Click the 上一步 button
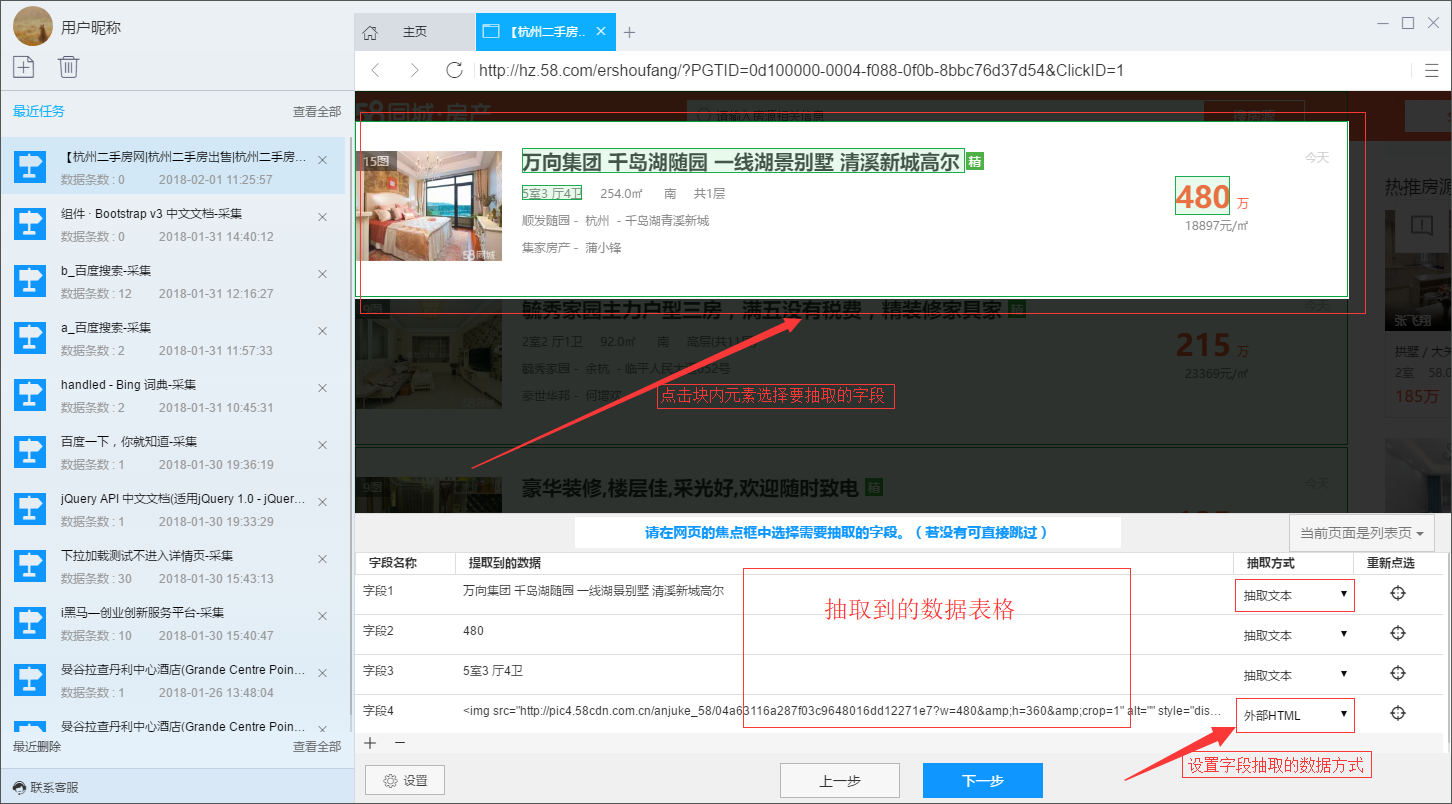Screen dimensions: 1452x804 (x=840, y=781)
